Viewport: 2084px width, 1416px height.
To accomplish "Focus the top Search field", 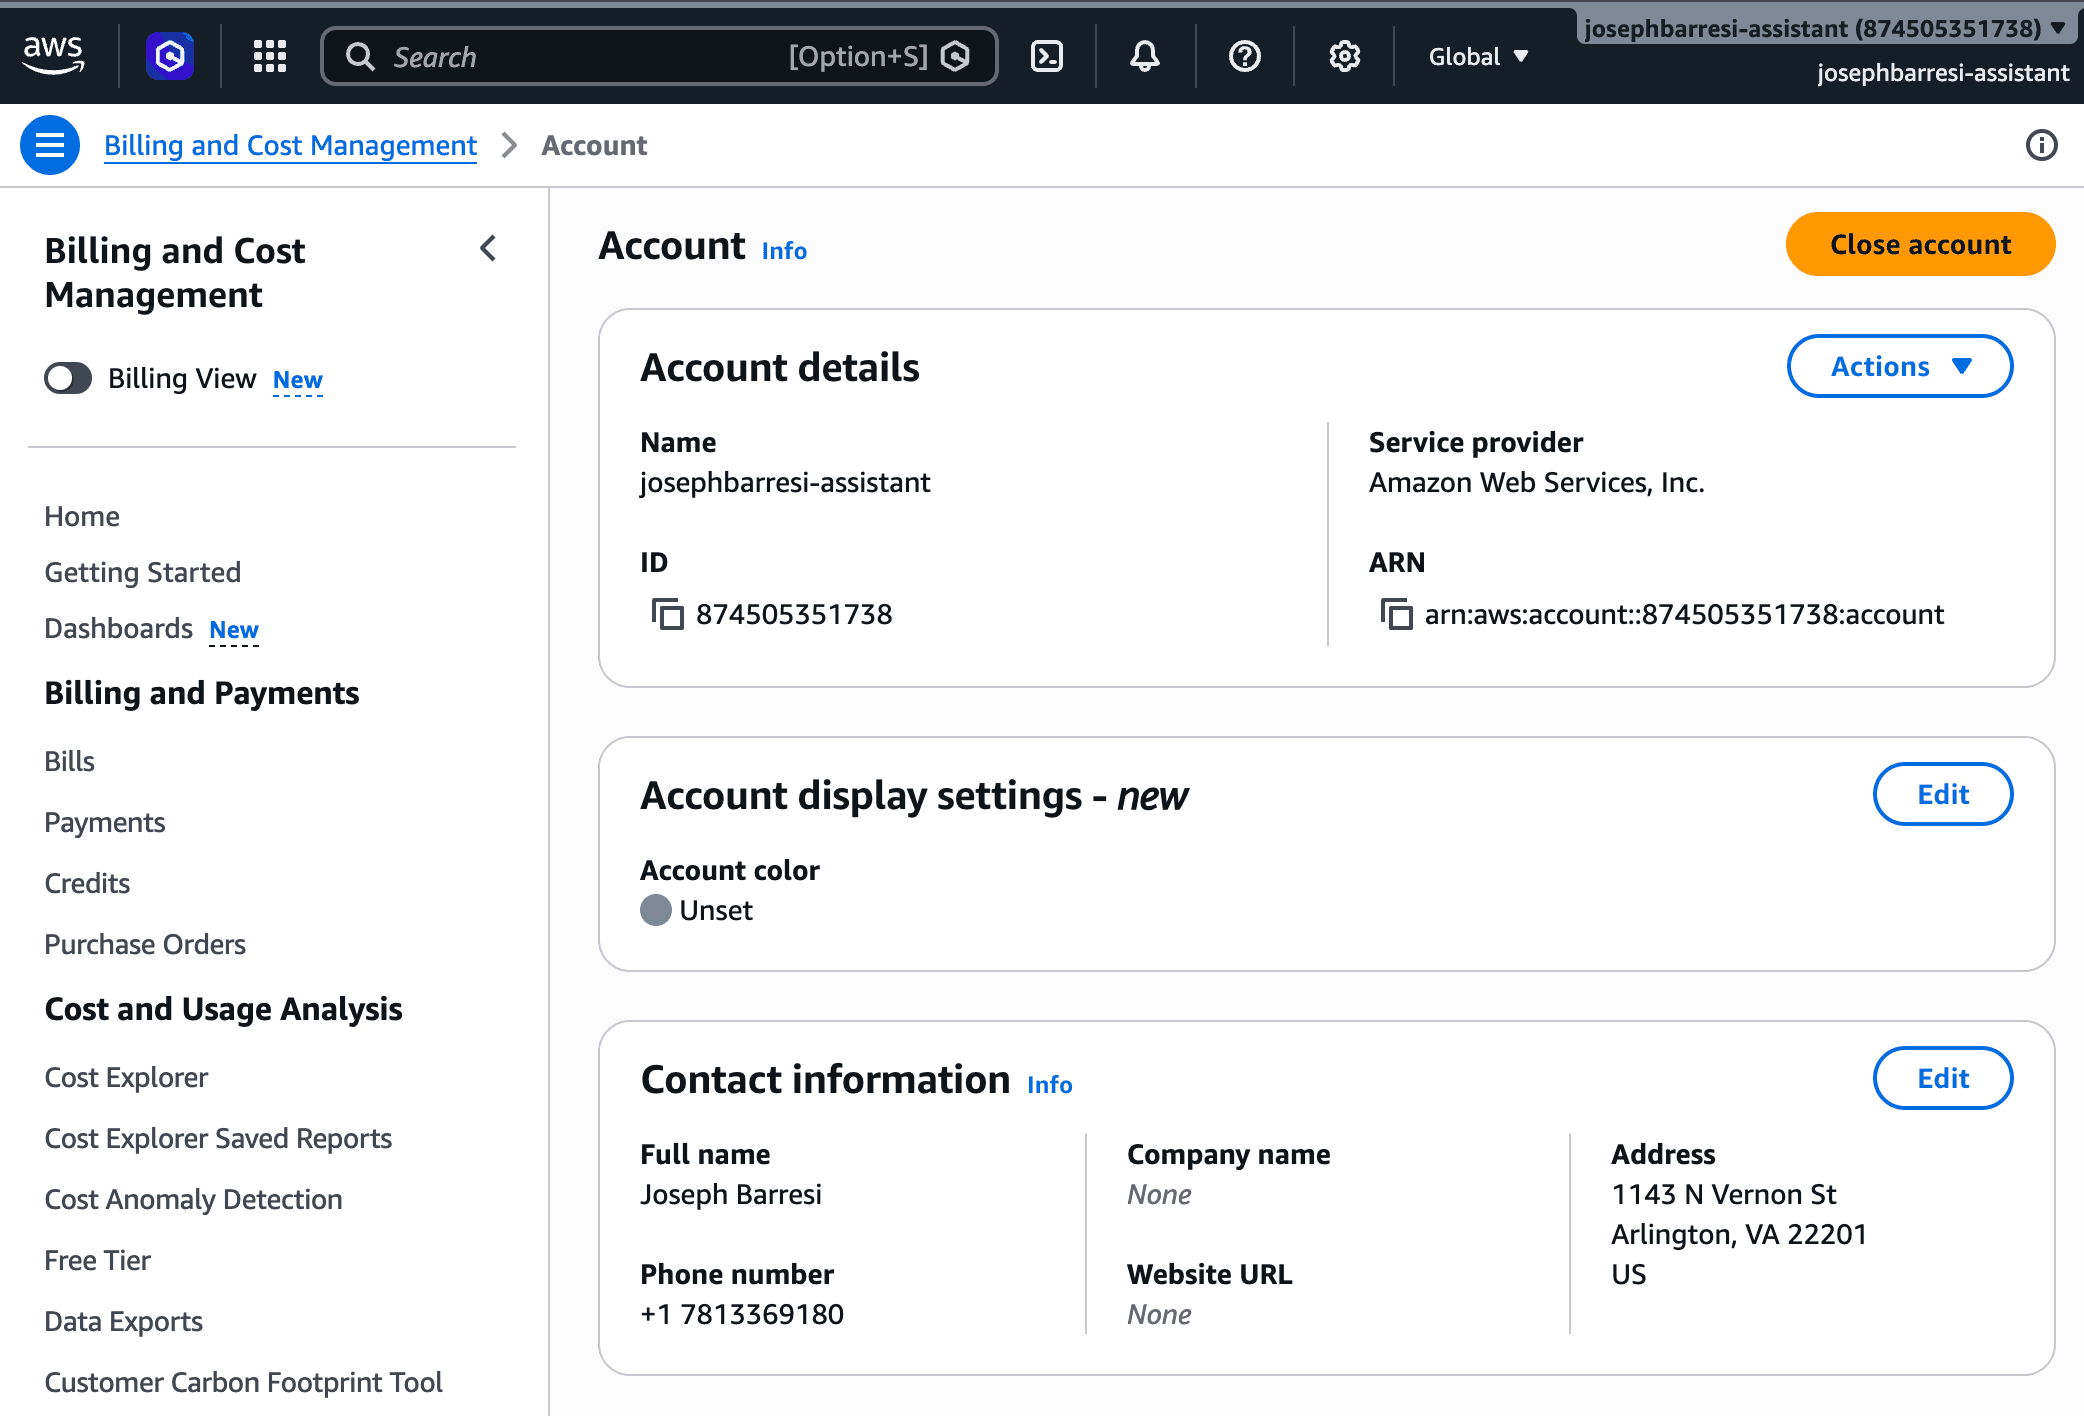I will tap(660, 56).
